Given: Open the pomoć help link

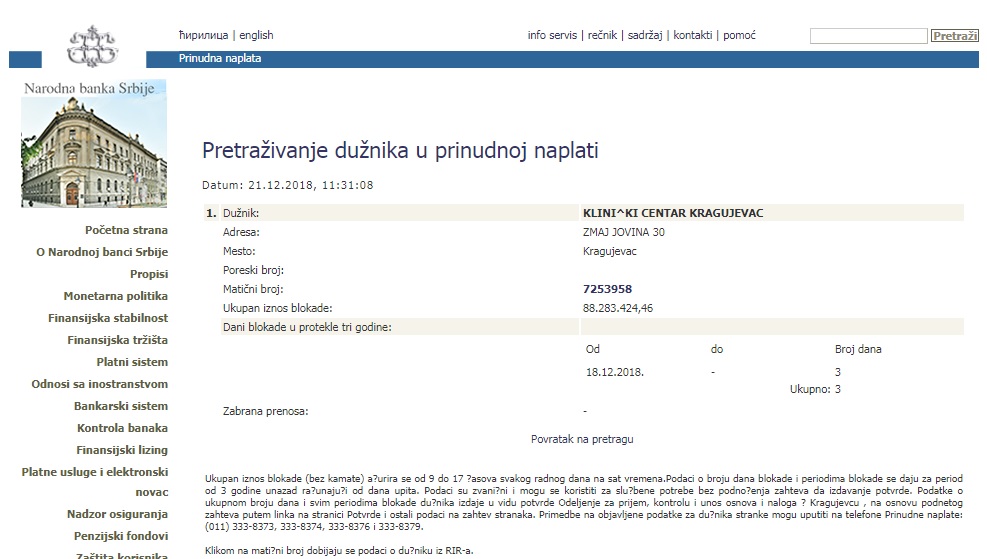Looking at the screenshot, I should 739,35.
